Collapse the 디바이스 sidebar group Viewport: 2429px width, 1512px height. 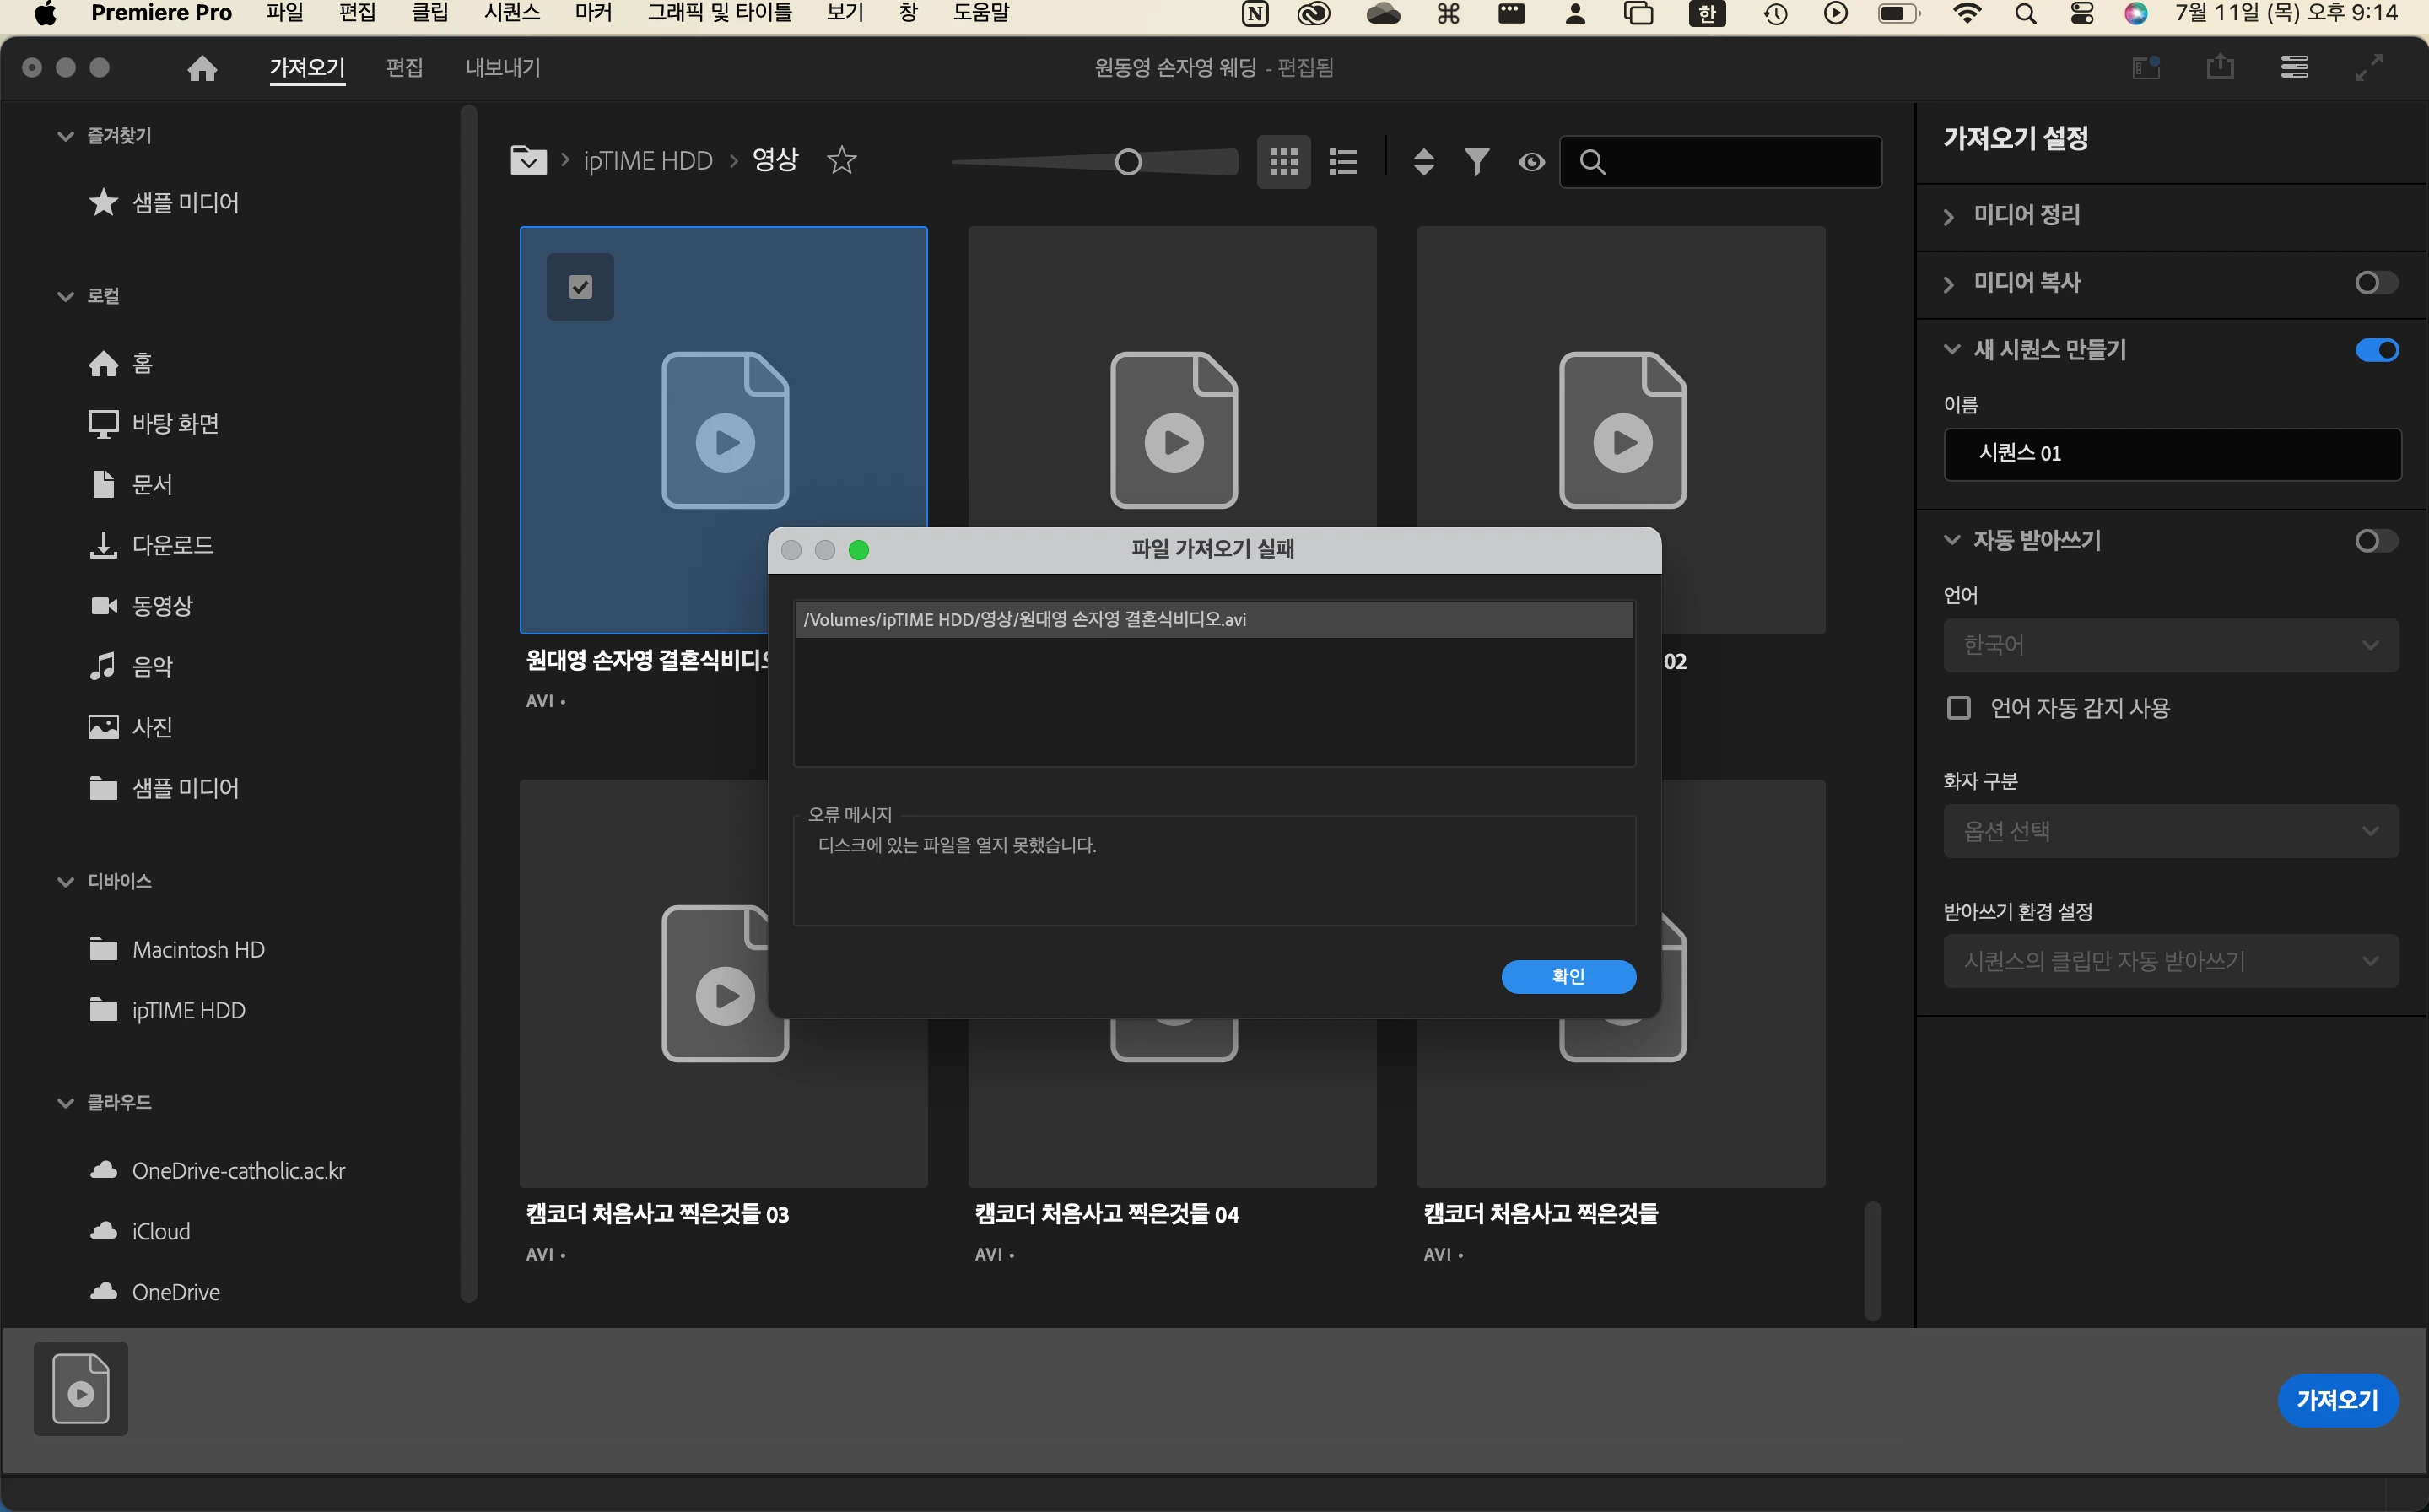point(66,882)
